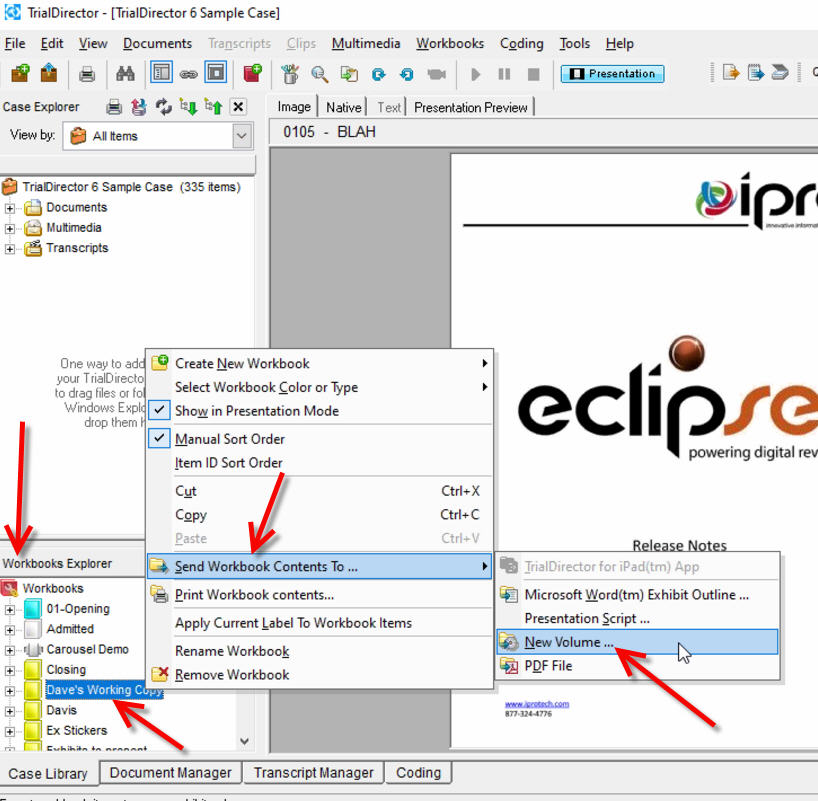The height and width of the screenshot is (801, 818).
Task: Select New Volume in submenu
Action: click(637, 642)
